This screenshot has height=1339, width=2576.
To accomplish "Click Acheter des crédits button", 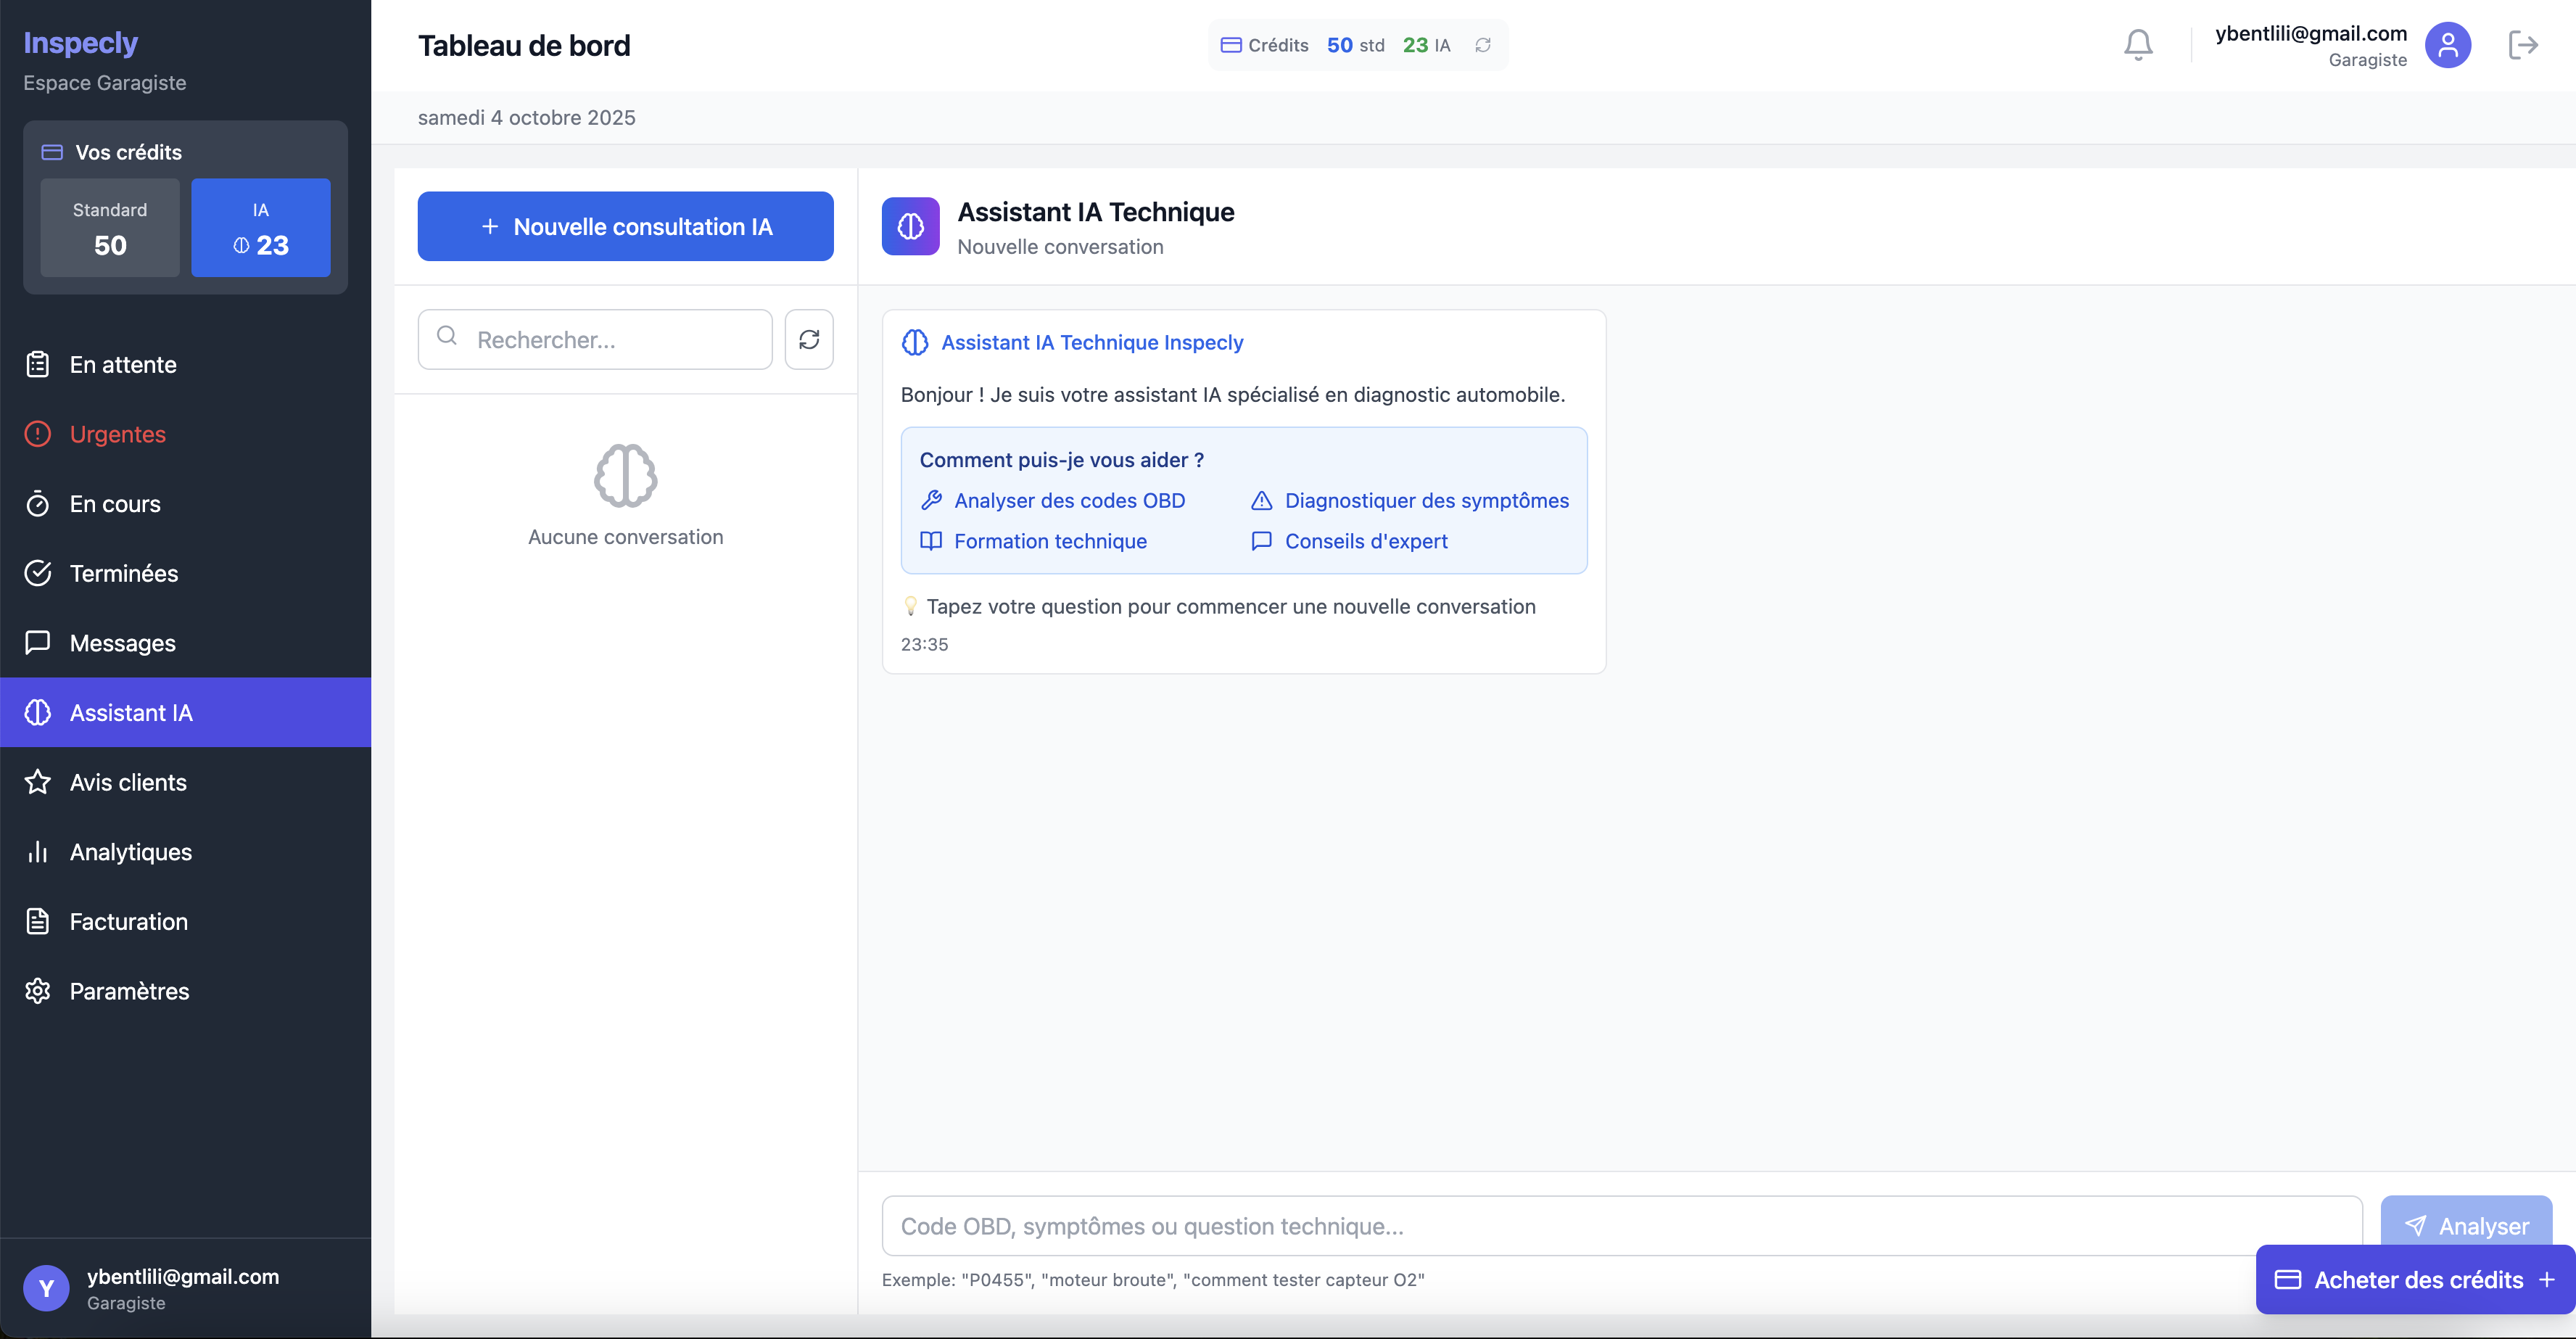I will [2414, 1280].
